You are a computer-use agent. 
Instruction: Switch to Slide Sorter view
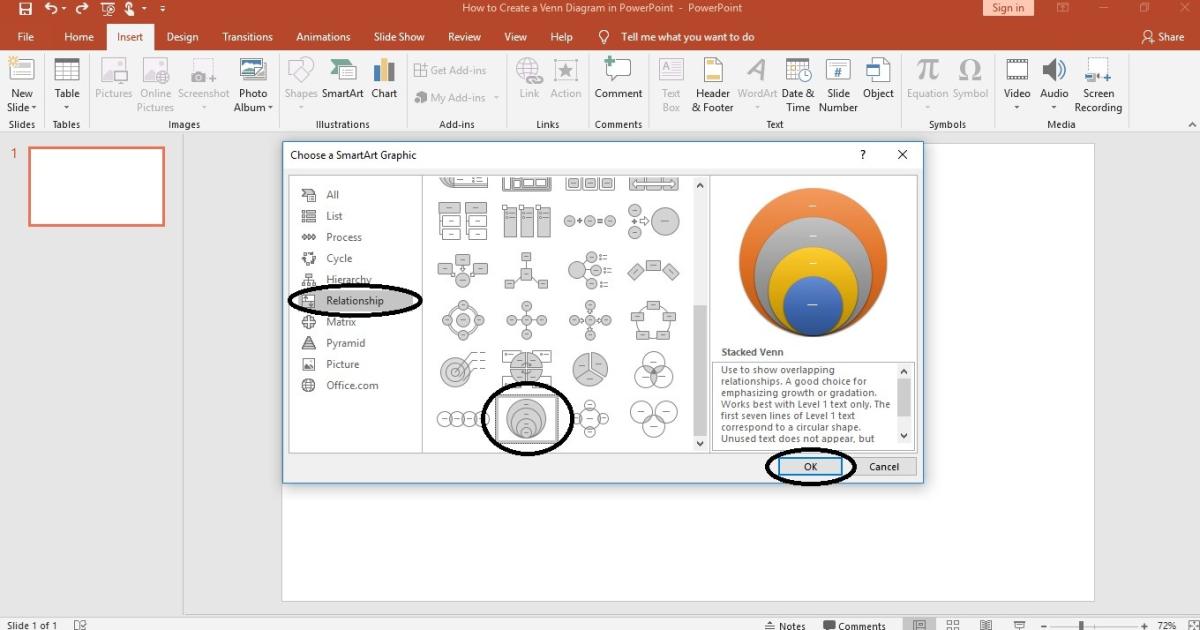953,624
